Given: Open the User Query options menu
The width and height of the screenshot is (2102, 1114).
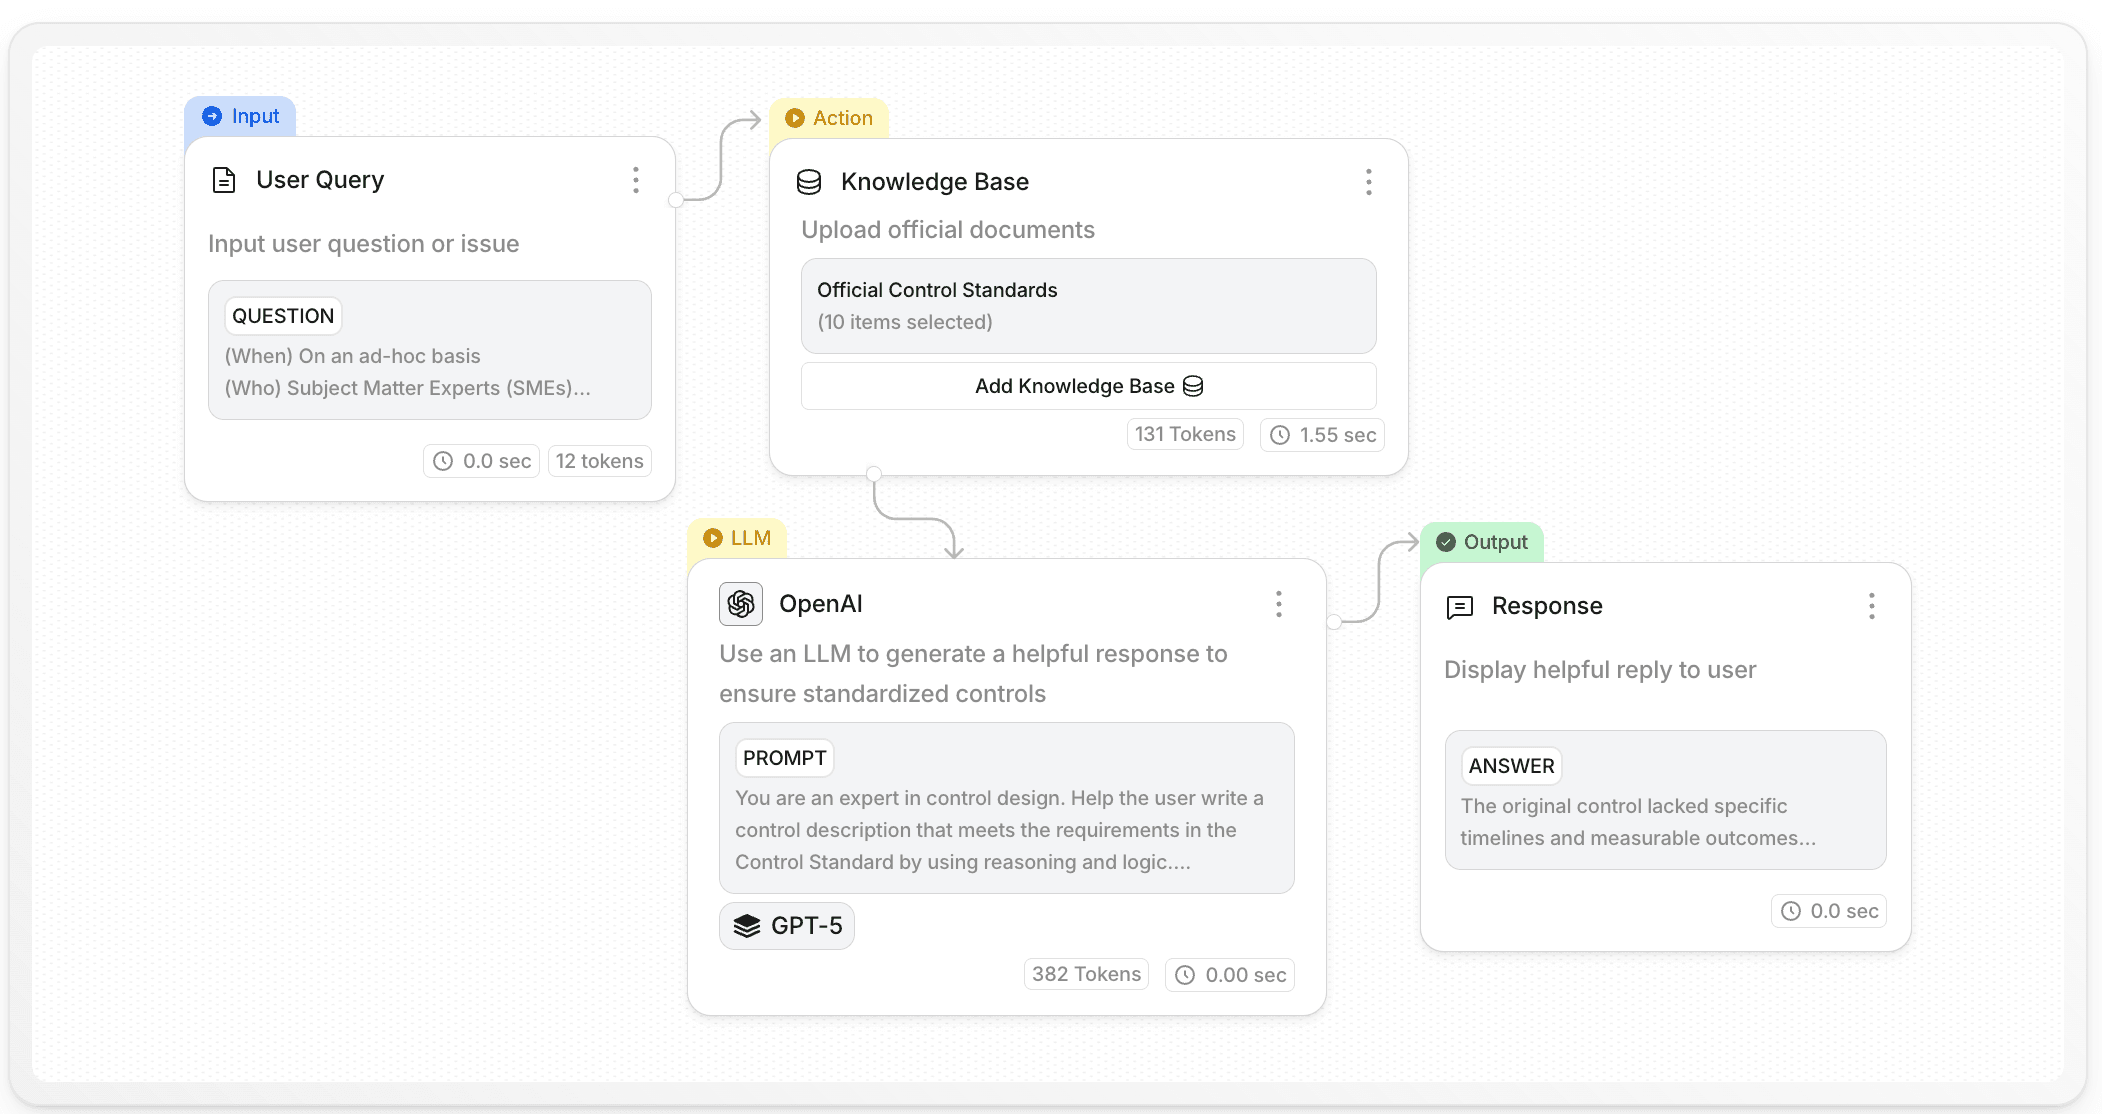Looking at the screenshot, I should point(636,180).
